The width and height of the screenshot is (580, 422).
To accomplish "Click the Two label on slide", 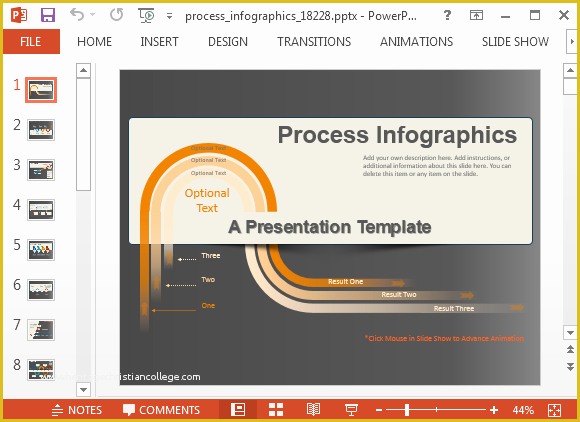I will point(208,280).
